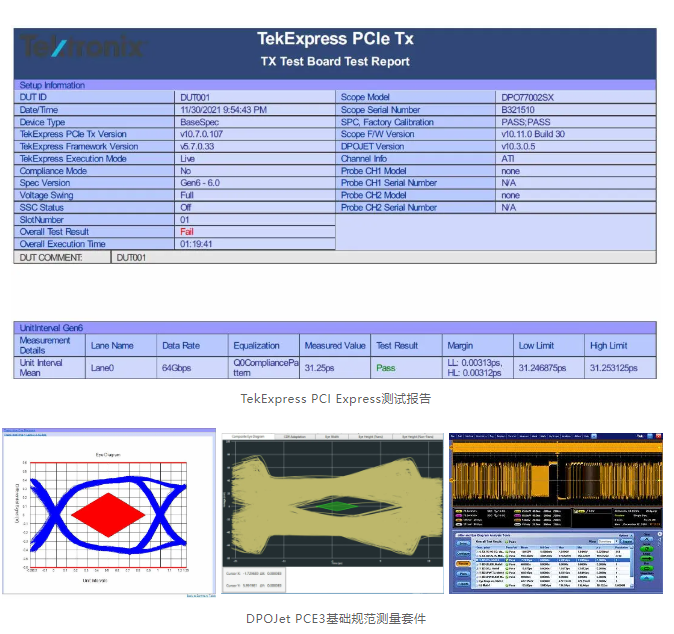Click the yellow waveform trace on oscilloscope

click(540, 475)
